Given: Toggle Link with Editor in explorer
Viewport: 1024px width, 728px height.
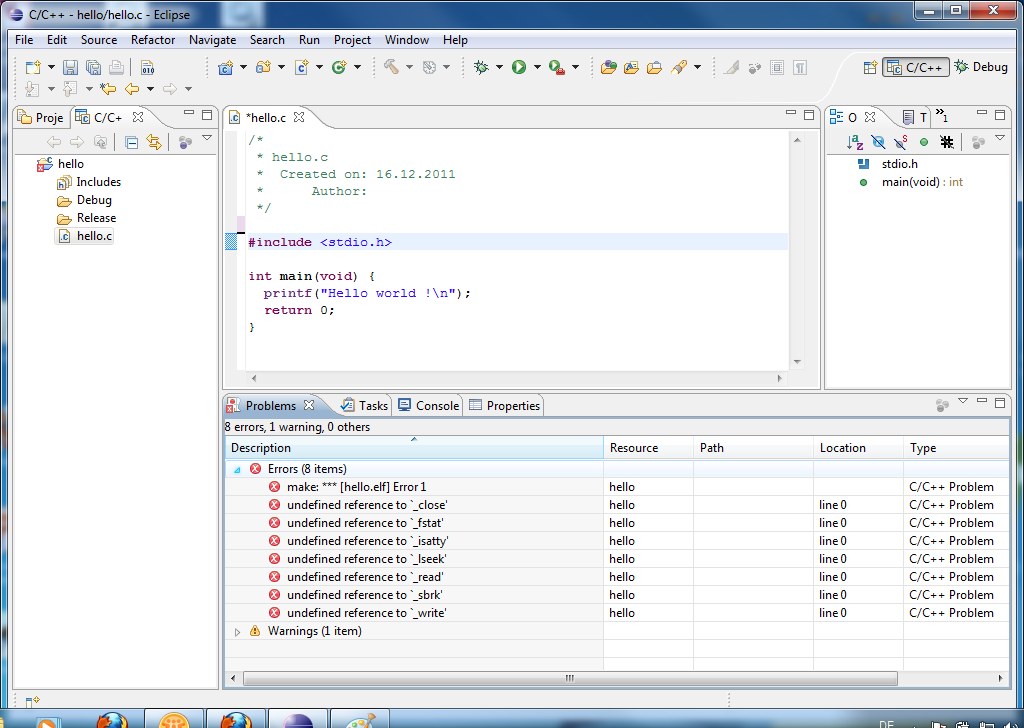Looking at the screenshot, I should pos(154,143).
